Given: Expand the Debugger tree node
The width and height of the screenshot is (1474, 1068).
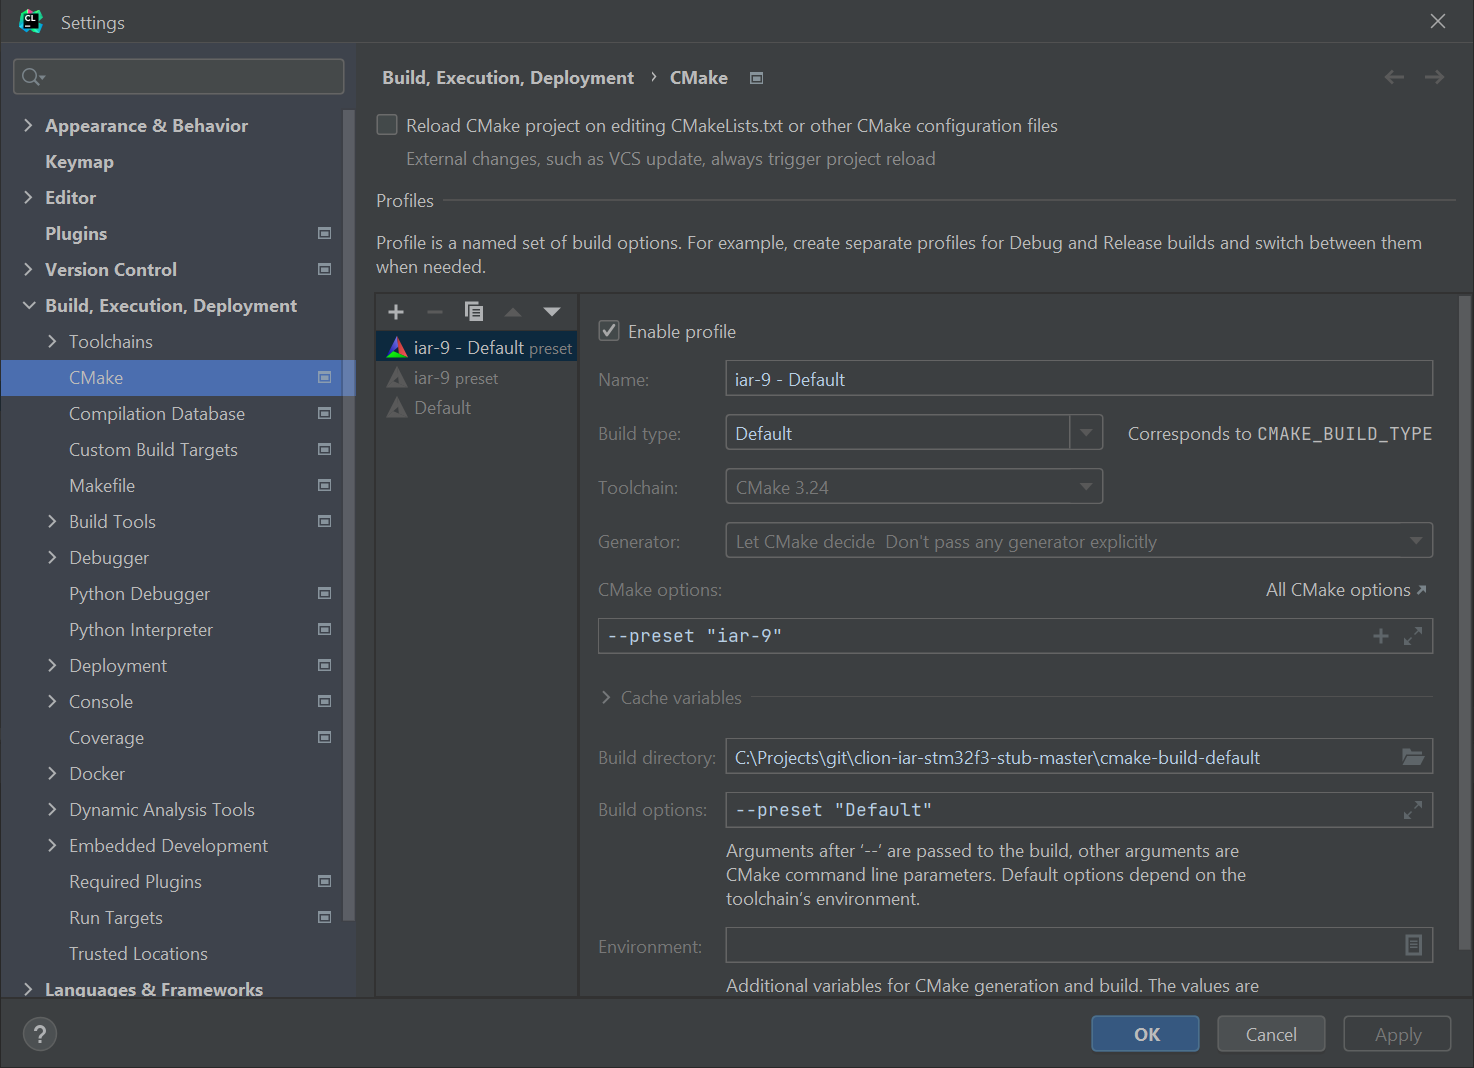Looking at the screenshot, I should click(x=52, y=557).
